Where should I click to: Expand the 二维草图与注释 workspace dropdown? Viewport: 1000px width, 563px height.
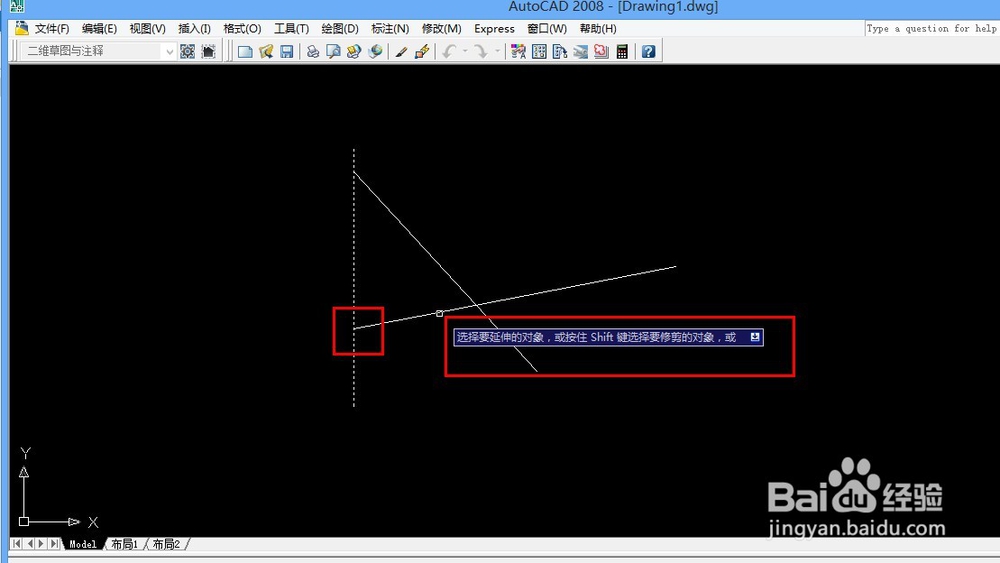coord(169,51)
